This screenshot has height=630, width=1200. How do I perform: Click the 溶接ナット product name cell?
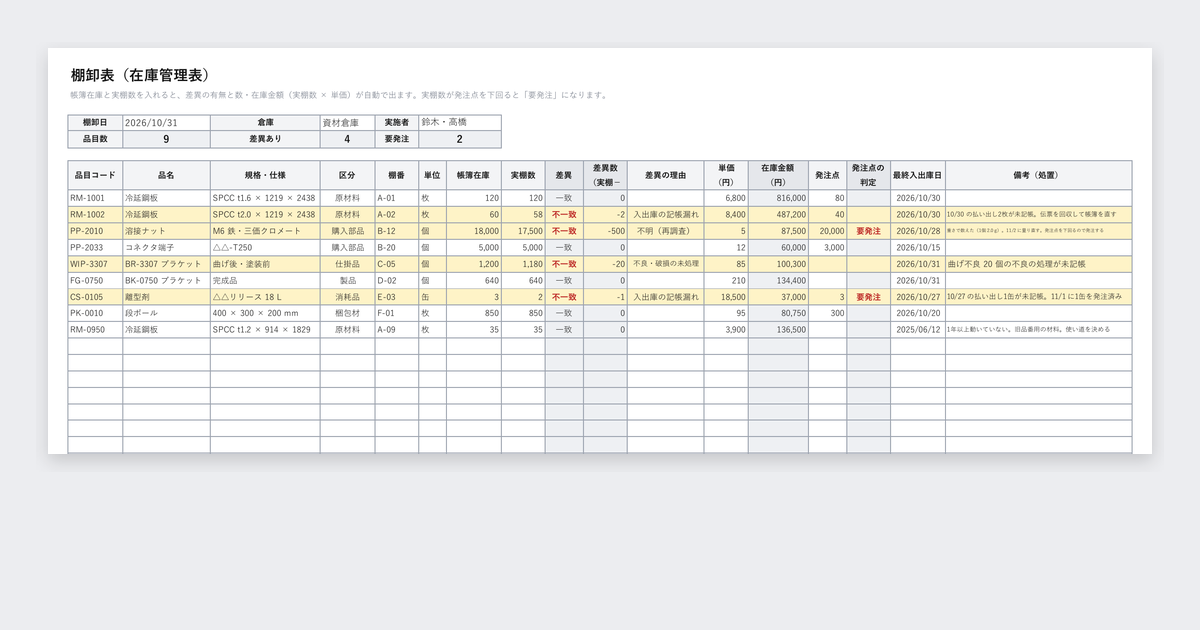166,231
